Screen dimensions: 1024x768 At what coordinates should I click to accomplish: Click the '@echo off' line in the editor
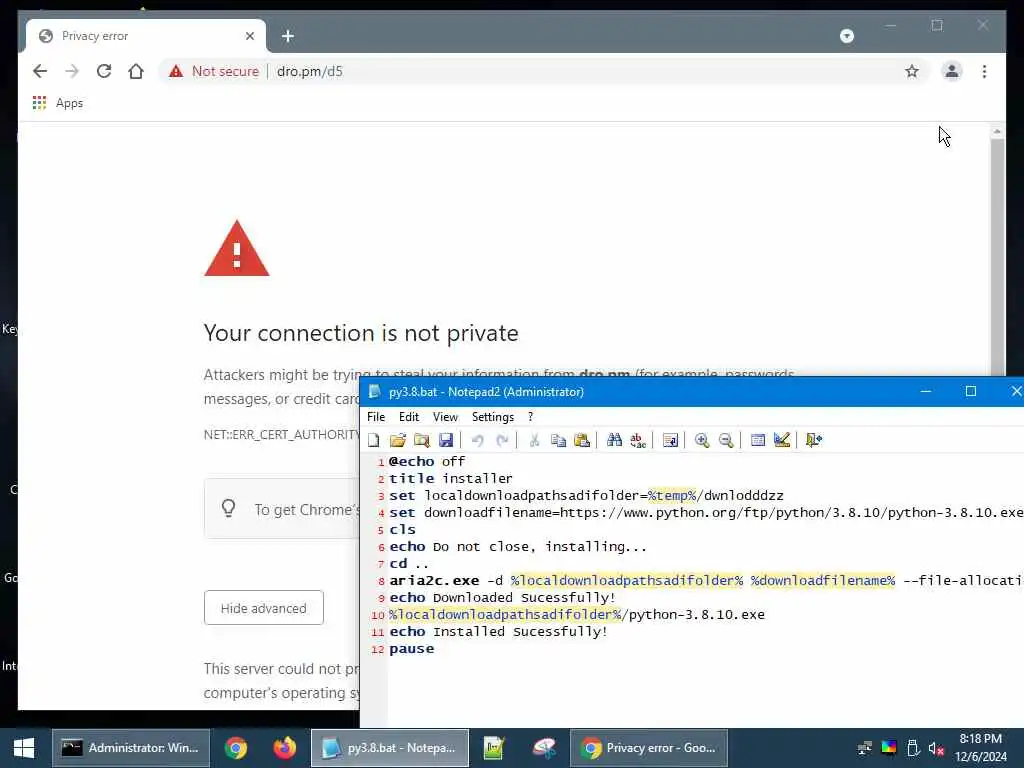click(x=427, y=462)
